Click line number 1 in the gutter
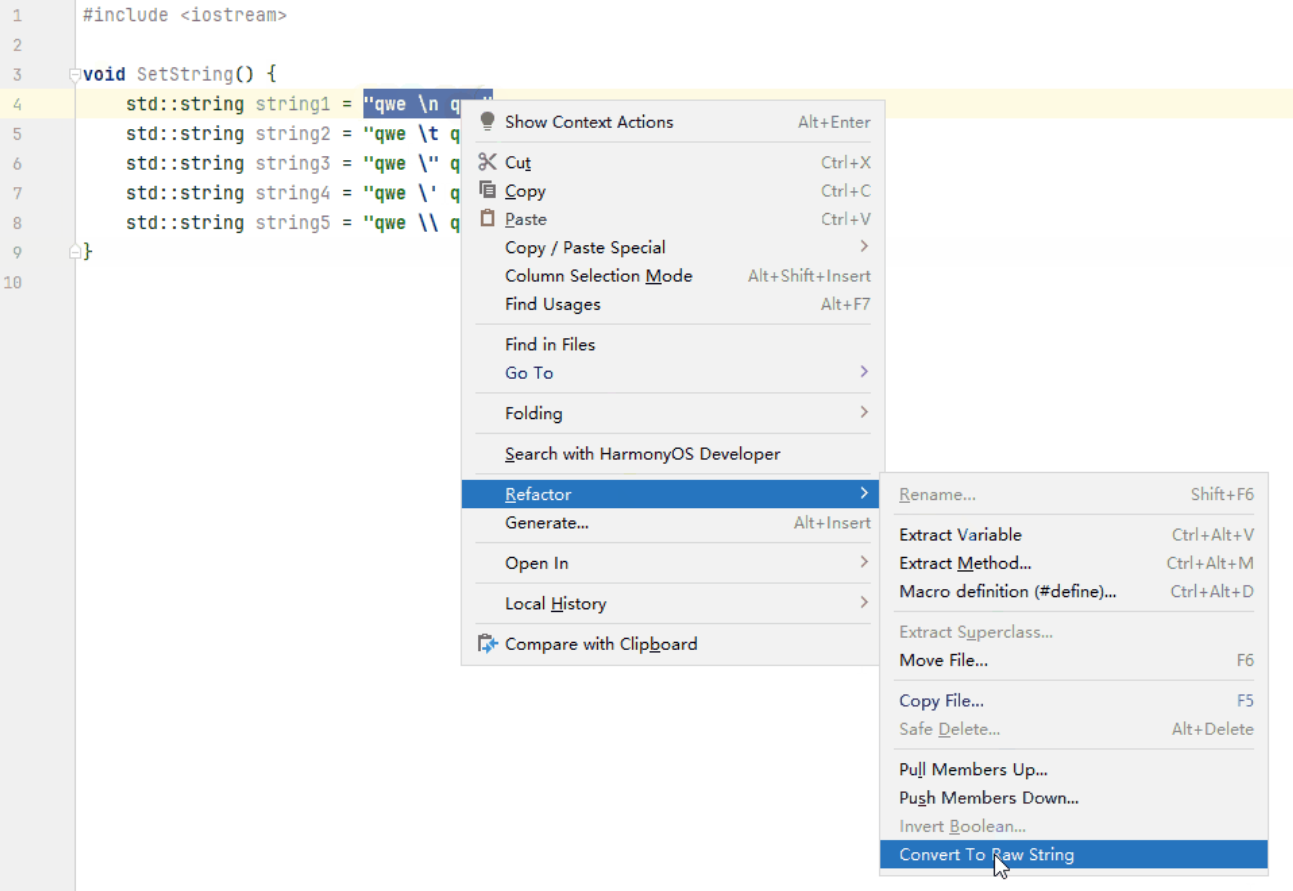The height and width of the screenshot is (891, 1293). [17, 16]
